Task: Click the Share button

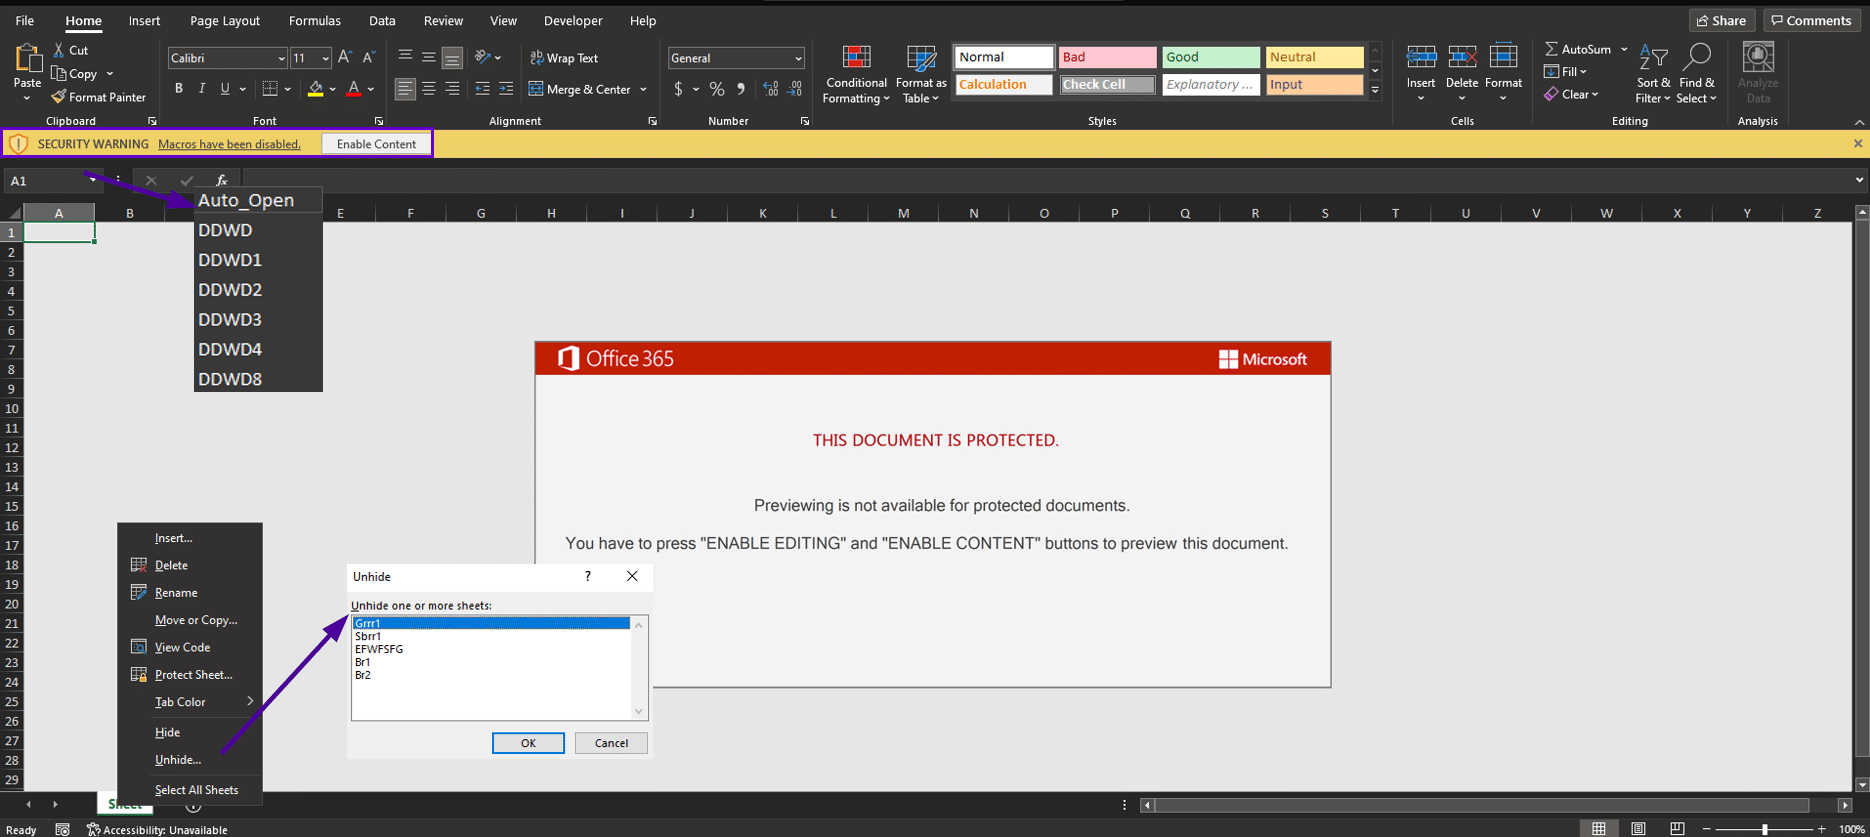Action: pyautogui.click(x=1722, y=20)
